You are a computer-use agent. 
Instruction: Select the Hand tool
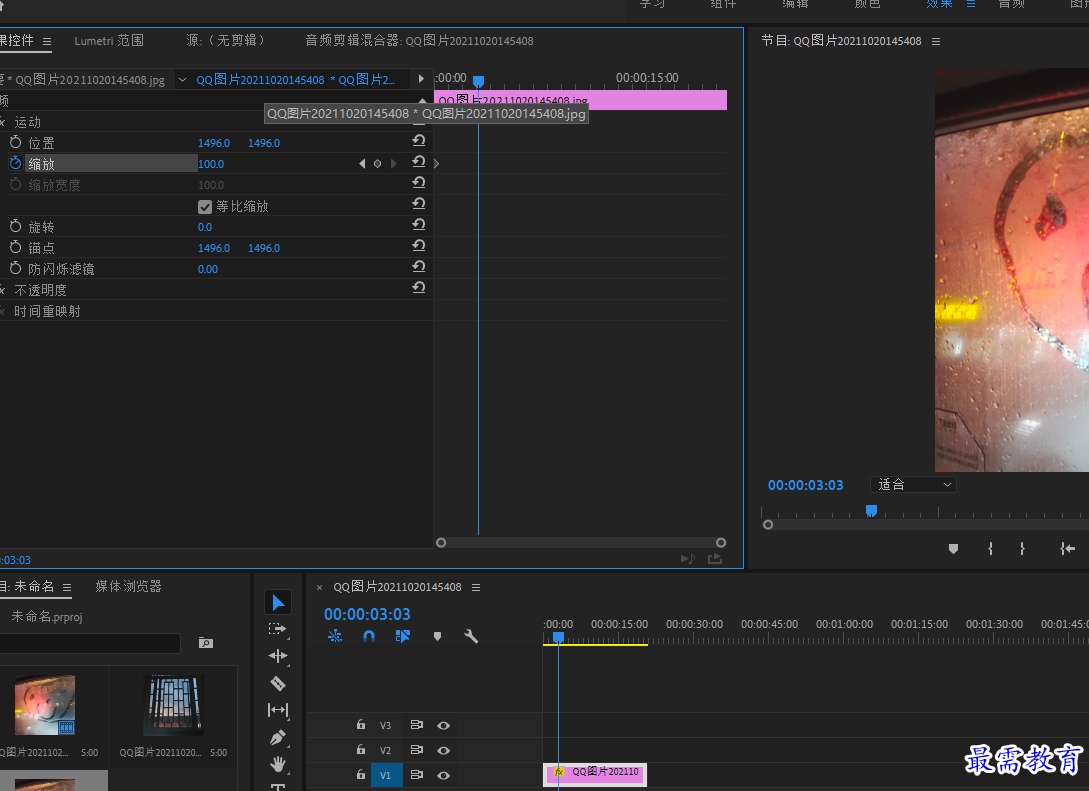pos(278,764)
